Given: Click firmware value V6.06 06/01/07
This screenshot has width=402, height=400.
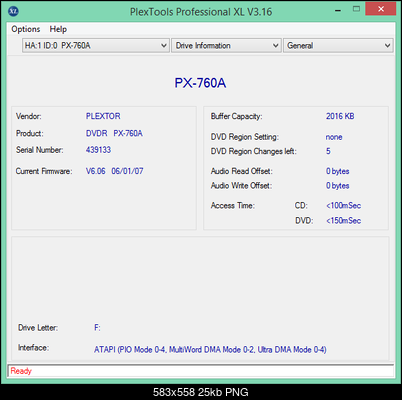Looking at the screenshot, I should tap(114, 171).
